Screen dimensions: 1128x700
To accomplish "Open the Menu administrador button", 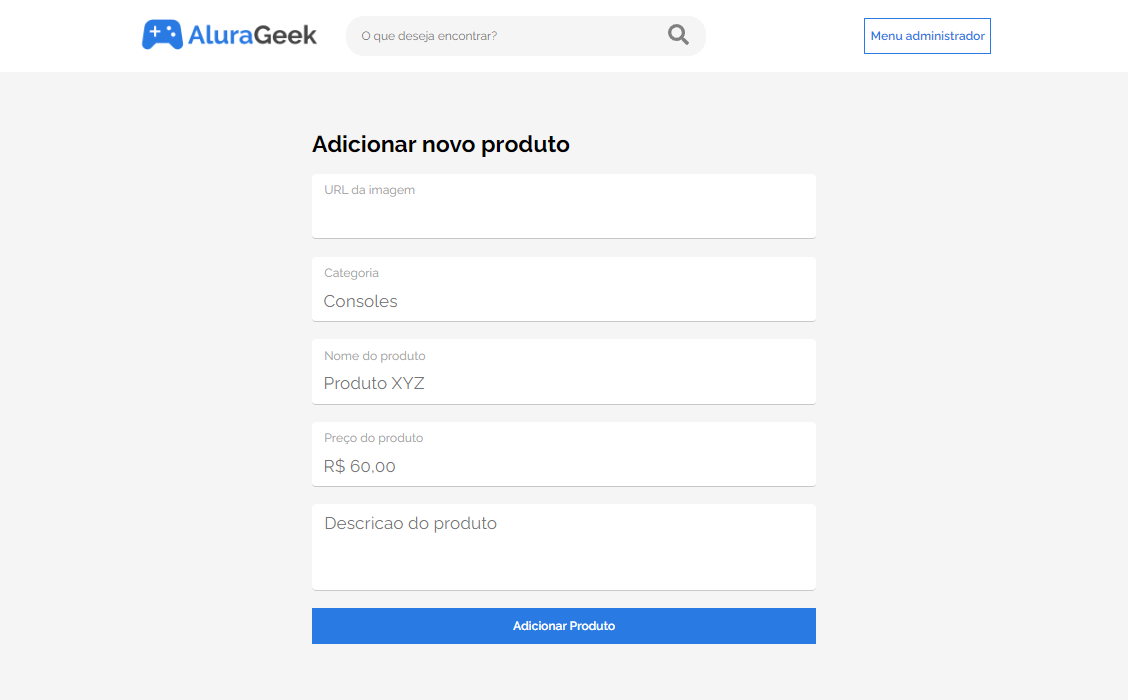I will [927, 36].
